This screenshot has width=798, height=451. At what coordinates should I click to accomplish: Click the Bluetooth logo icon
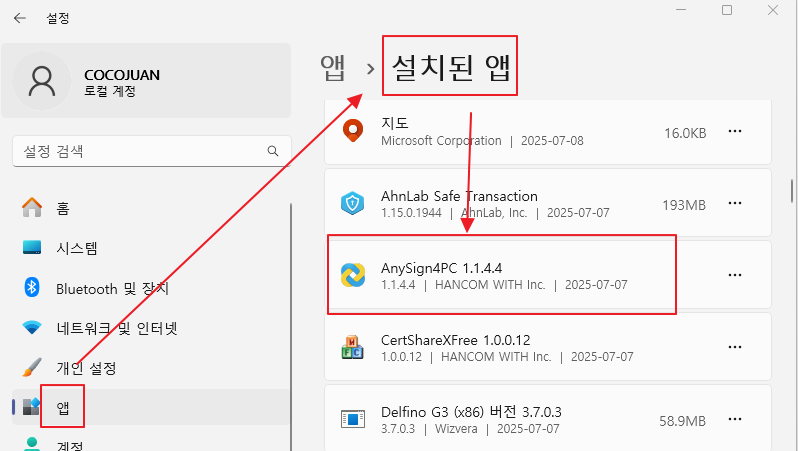pos(32,287)
